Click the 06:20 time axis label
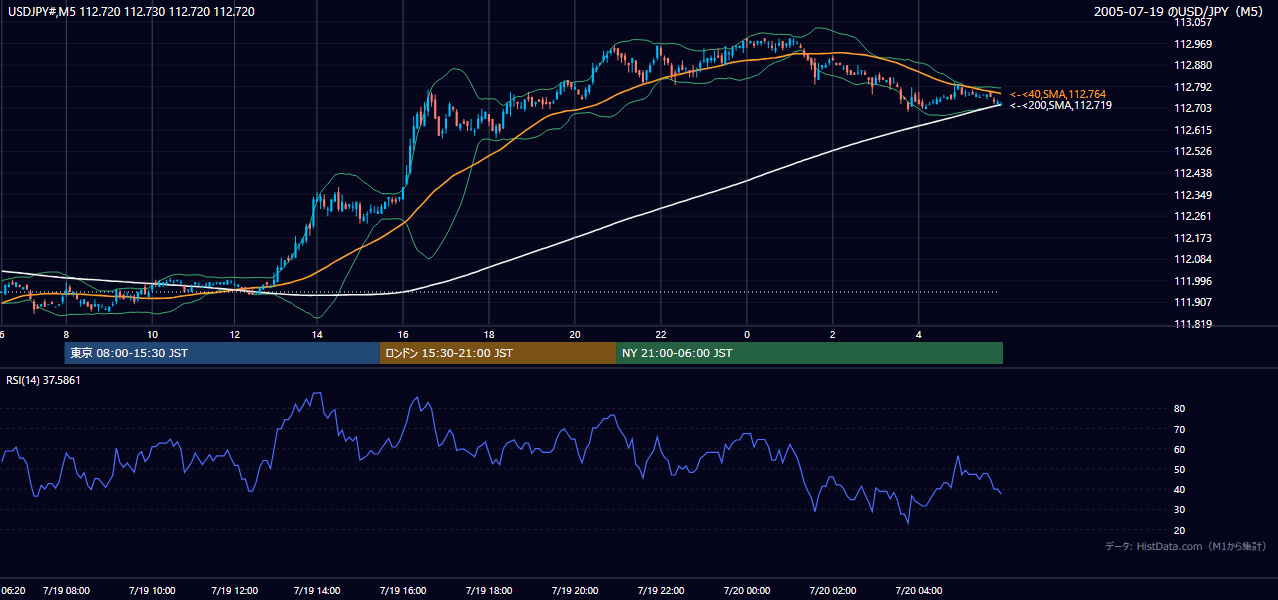Viewport: 1278px width, 600px height. pyautogui.click(x=13, y=590)
